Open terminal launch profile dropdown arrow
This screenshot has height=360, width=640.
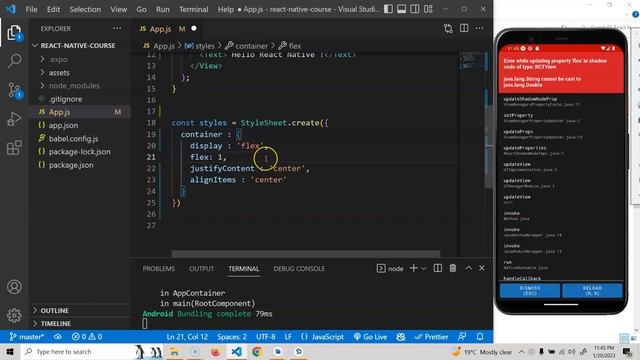click(423, 269)
